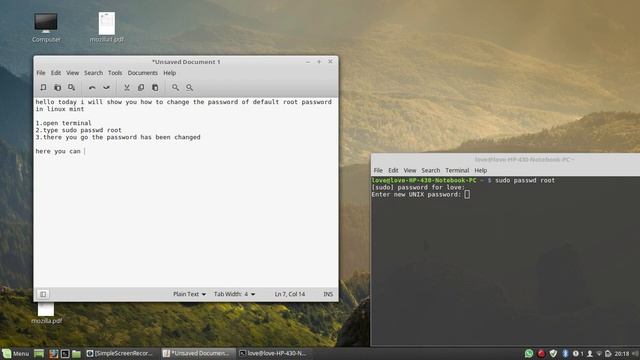Viewport: 640px width, 360px height.
Task: Open the Wi-Fi network tray icon
Action: [x=599, y=353]
